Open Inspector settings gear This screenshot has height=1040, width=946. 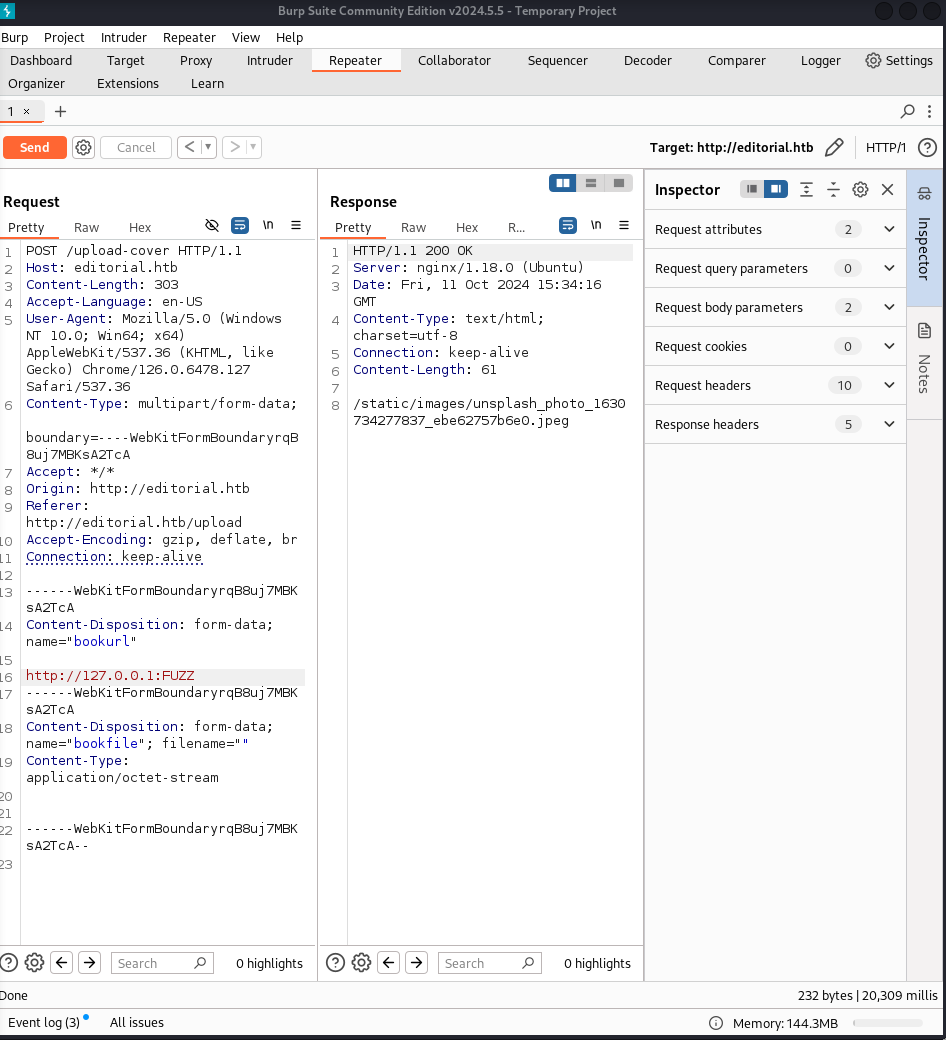point(860,190)
